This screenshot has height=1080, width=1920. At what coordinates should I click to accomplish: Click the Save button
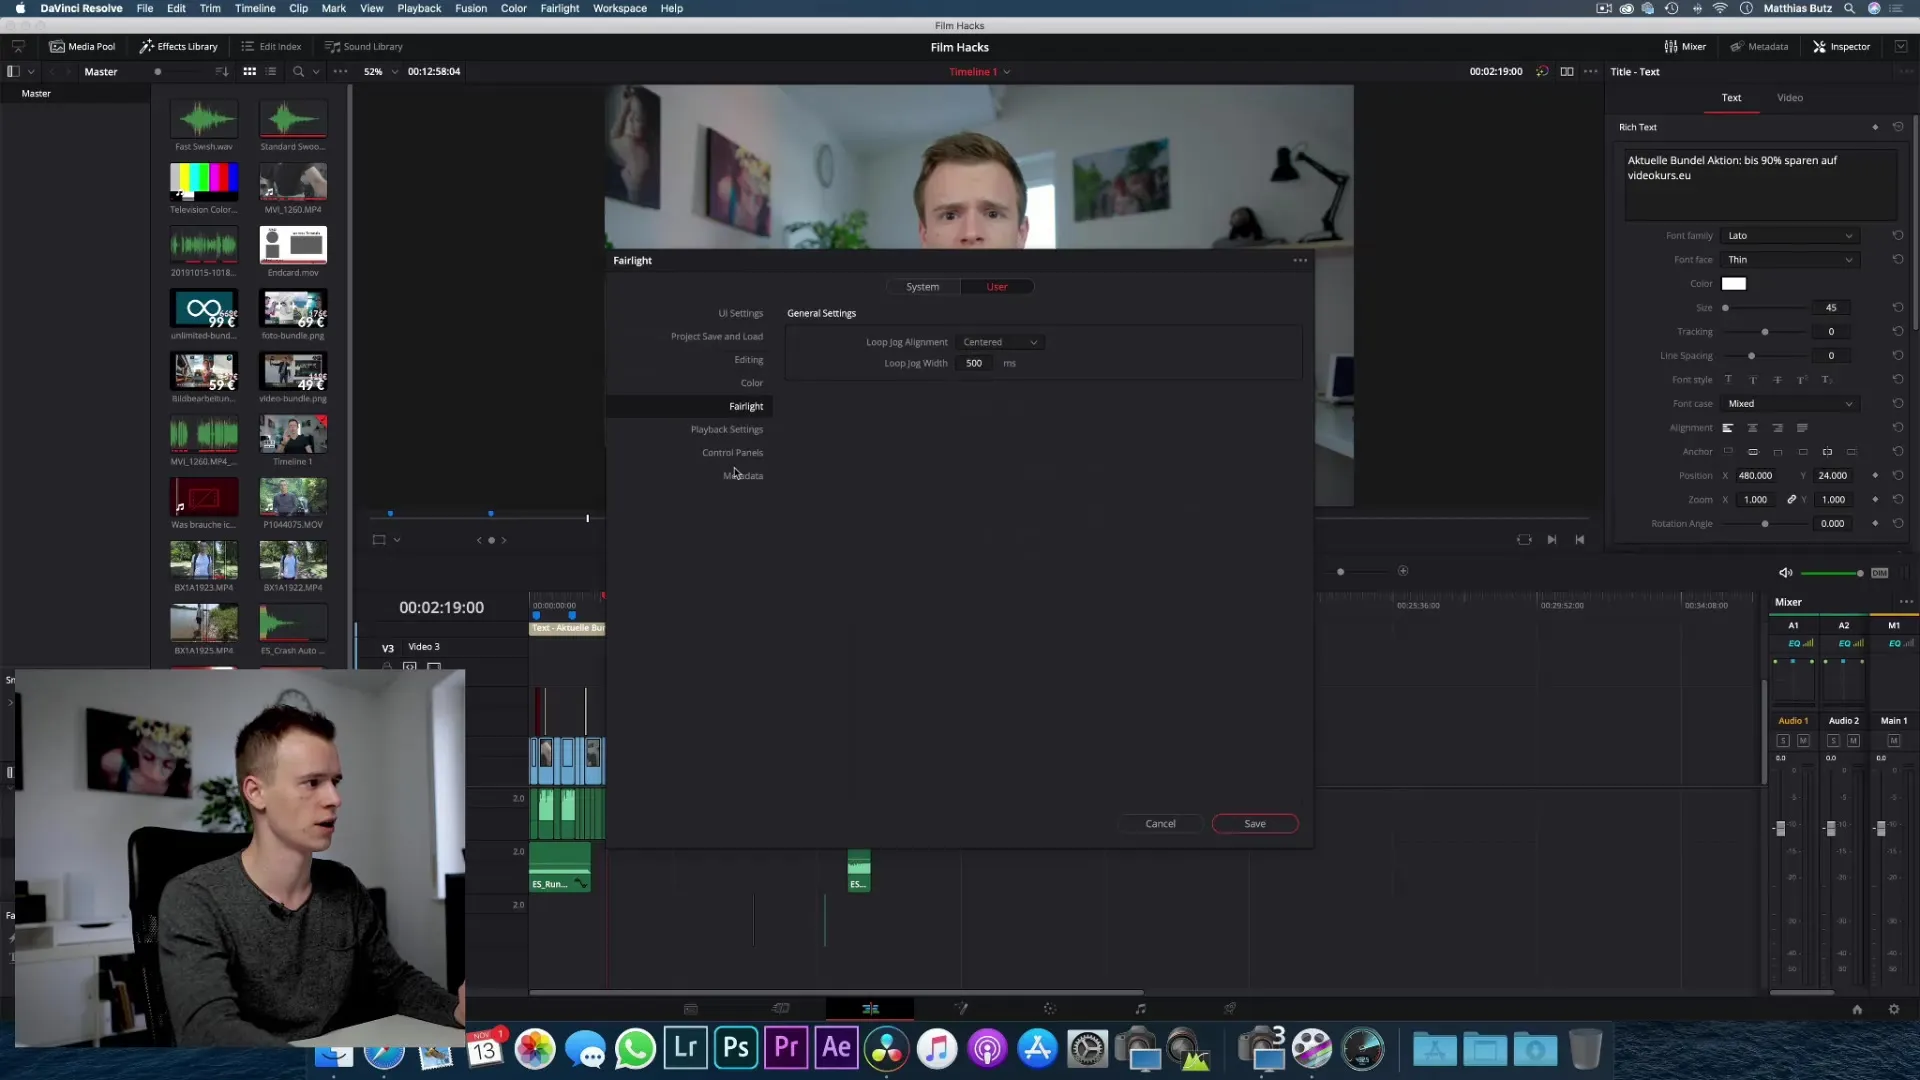click(1255, 824)
